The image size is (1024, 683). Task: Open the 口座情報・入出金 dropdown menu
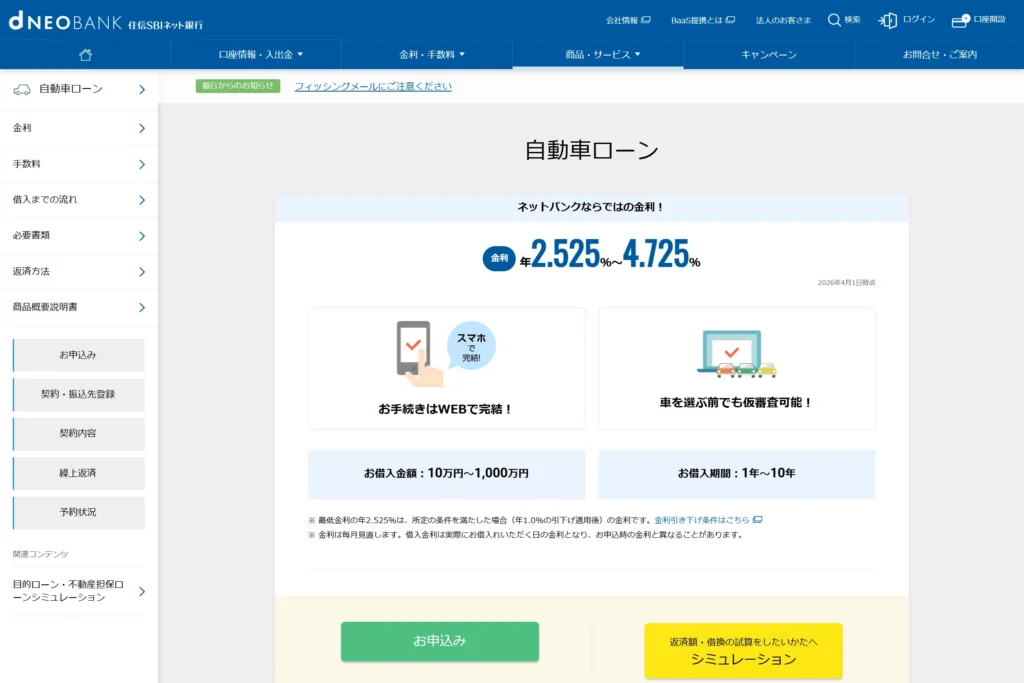click(x=256, y=54)
